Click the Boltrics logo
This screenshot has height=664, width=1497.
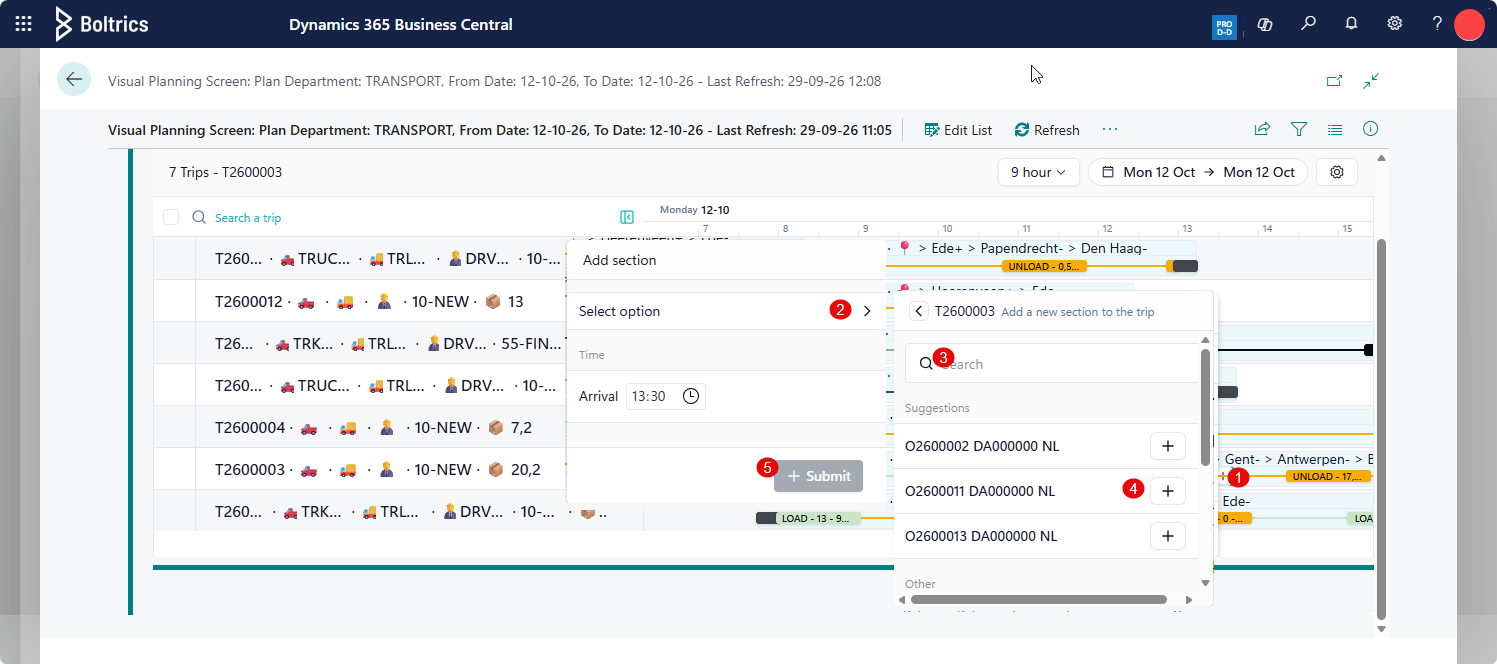click(101, 24)
